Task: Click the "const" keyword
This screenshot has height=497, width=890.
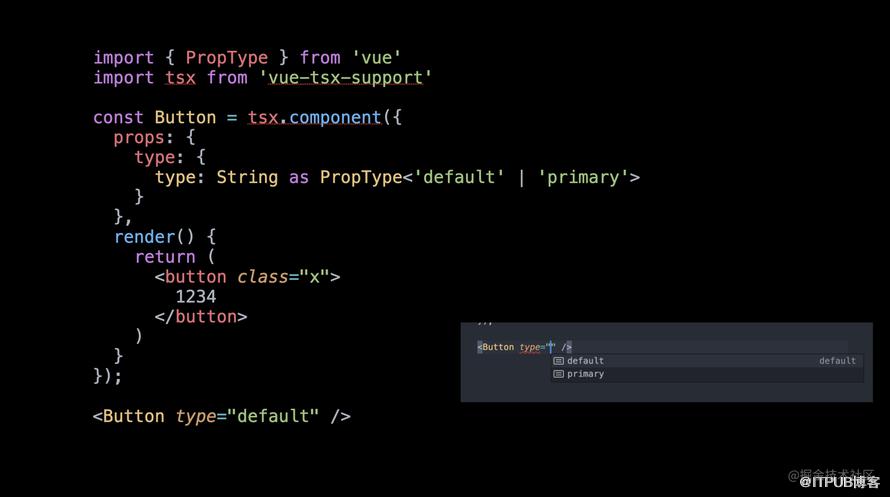Action: pos(118,117)
